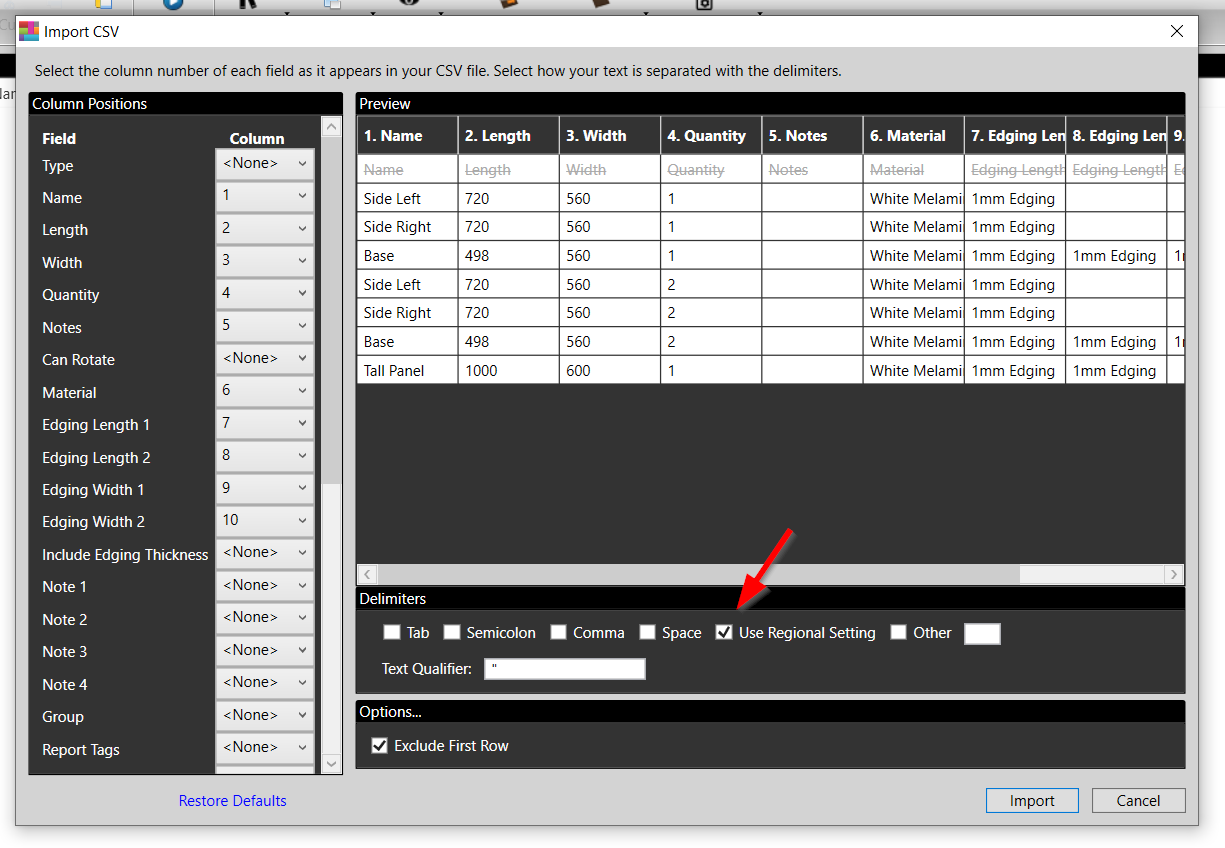Disable the Exclude First Row option
The height and width of the screenshot is (848, 1225).
click(x=380, y=746)
